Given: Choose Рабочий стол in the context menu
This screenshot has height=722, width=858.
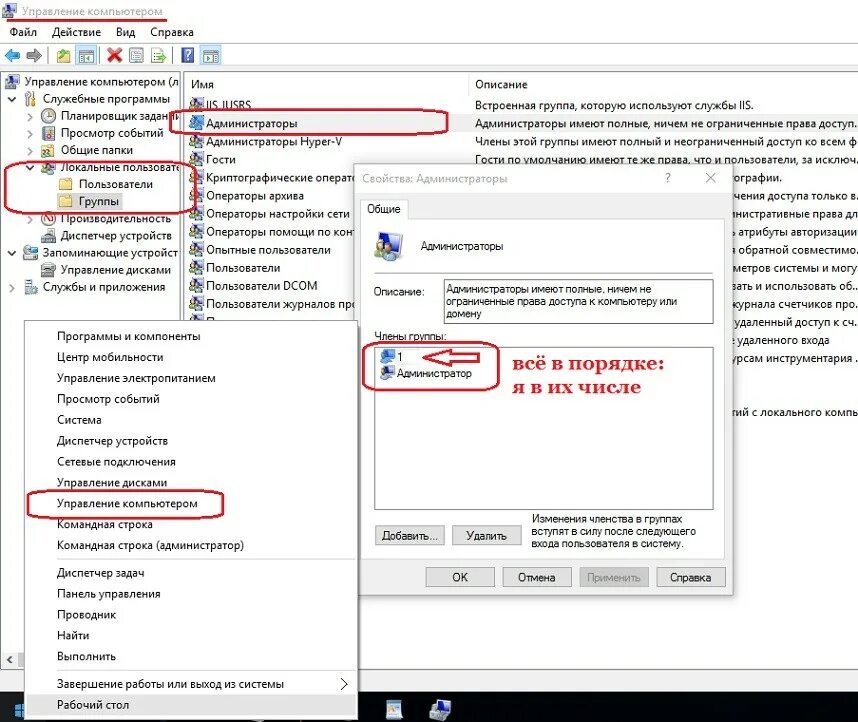Looking at the screenshot, I should pos(93,705).
